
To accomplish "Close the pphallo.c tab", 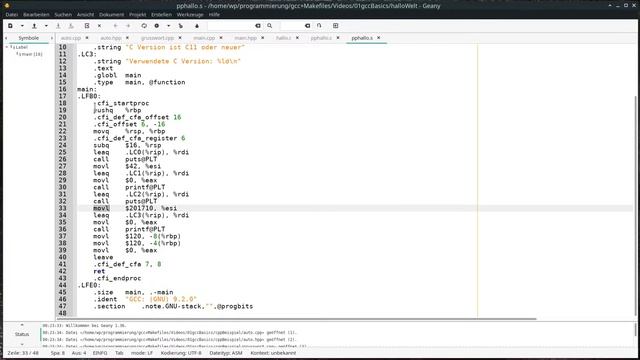I will click(x=338, y=38).
